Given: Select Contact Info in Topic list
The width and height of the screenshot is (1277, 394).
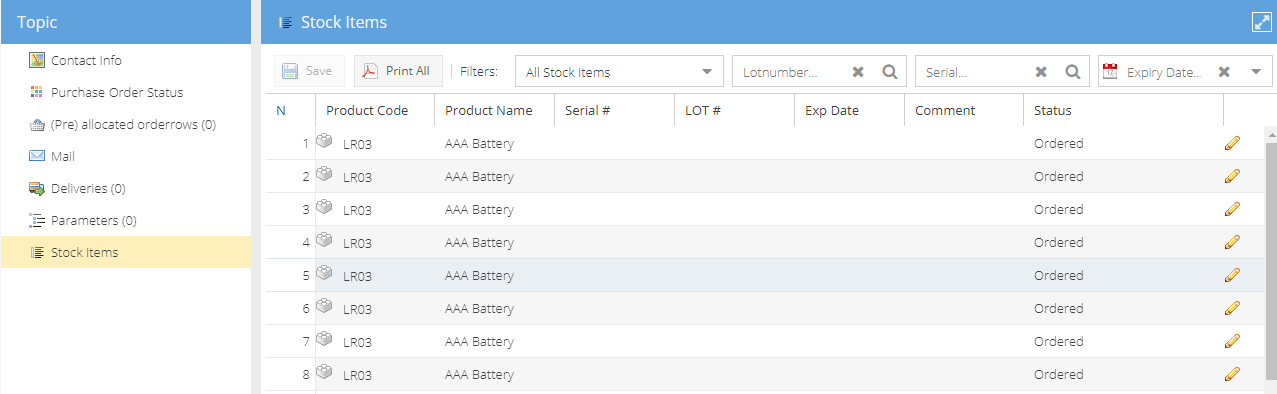Looking at the screenshot, I should 86,60.
